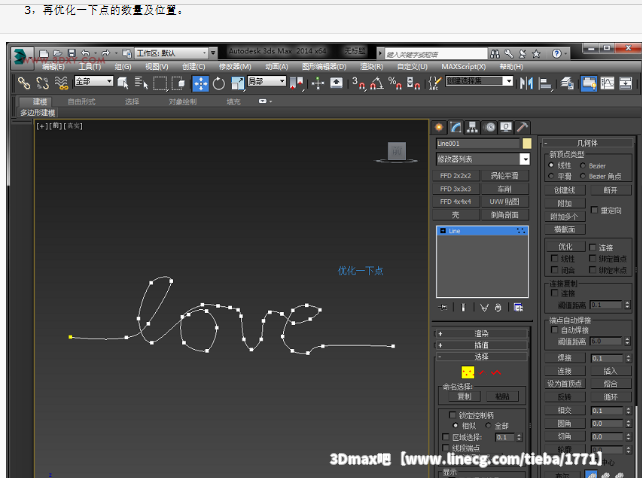Open the Motion panel wheel icon
The image size is (642, 478).
pyautogui.click(x=490, y=127)
